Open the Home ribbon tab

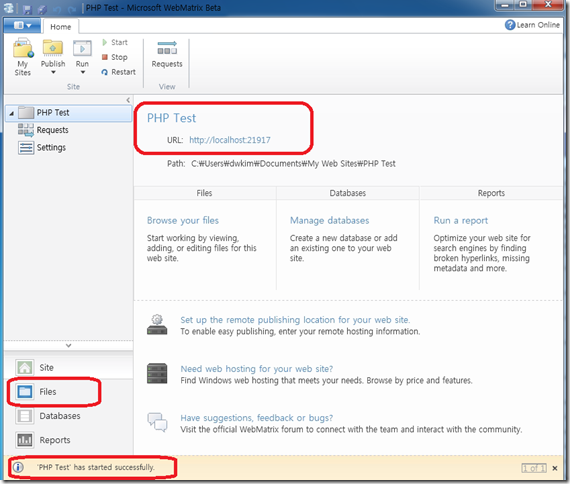[61, 27]
